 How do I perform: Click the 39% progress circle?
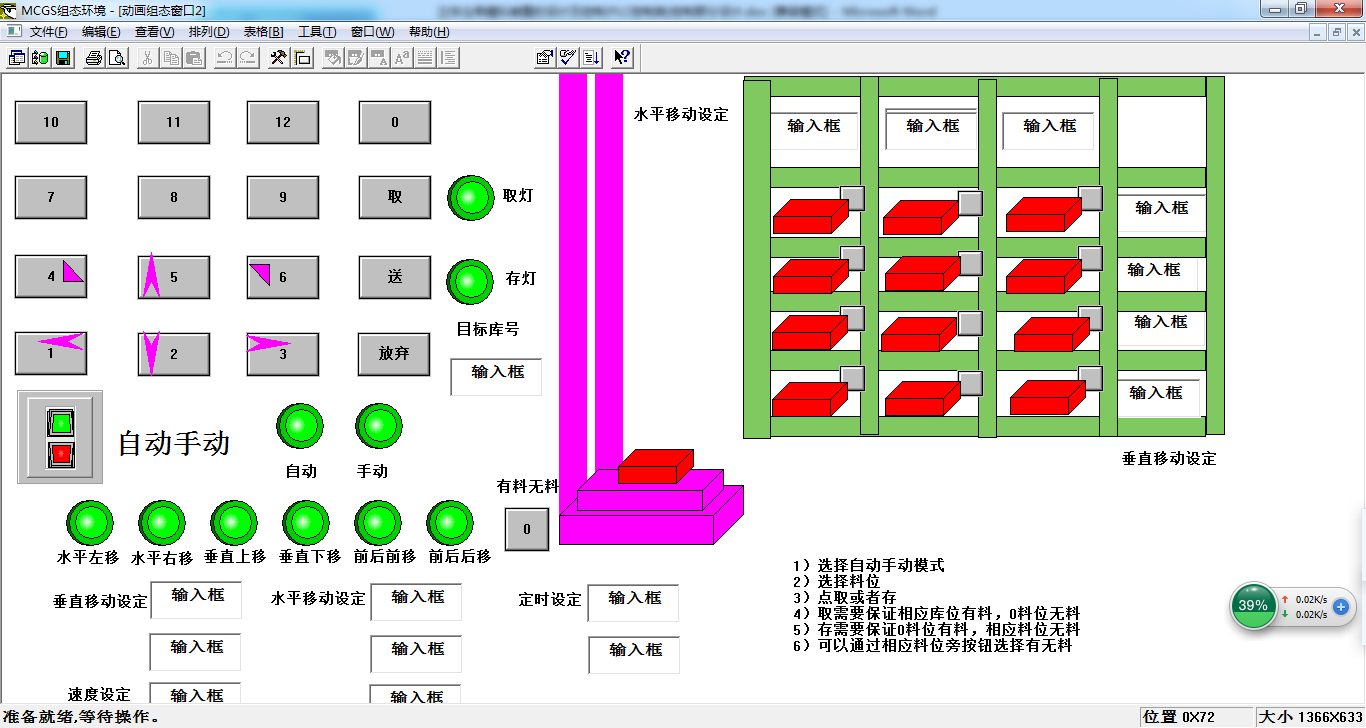click(1253, 606)
